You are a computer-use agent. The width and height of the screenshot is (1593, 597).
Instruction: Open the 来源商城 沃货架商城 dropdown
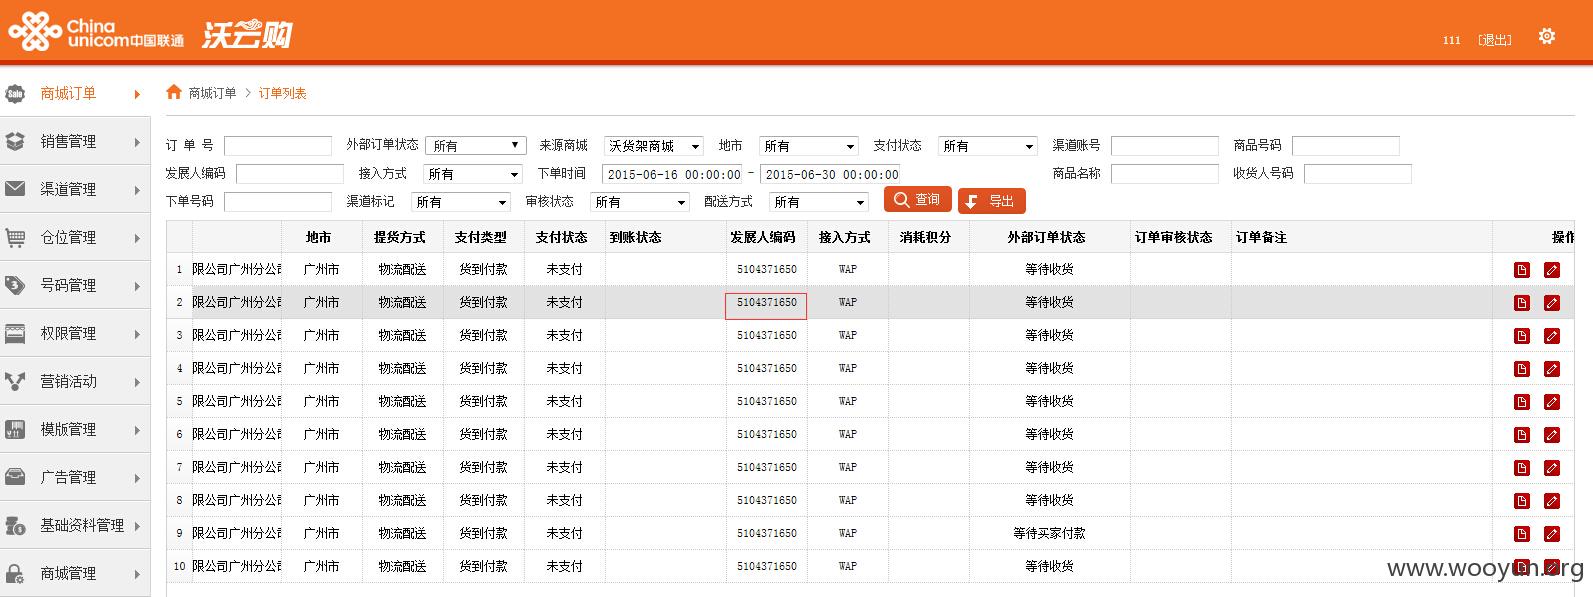[654, 146]
